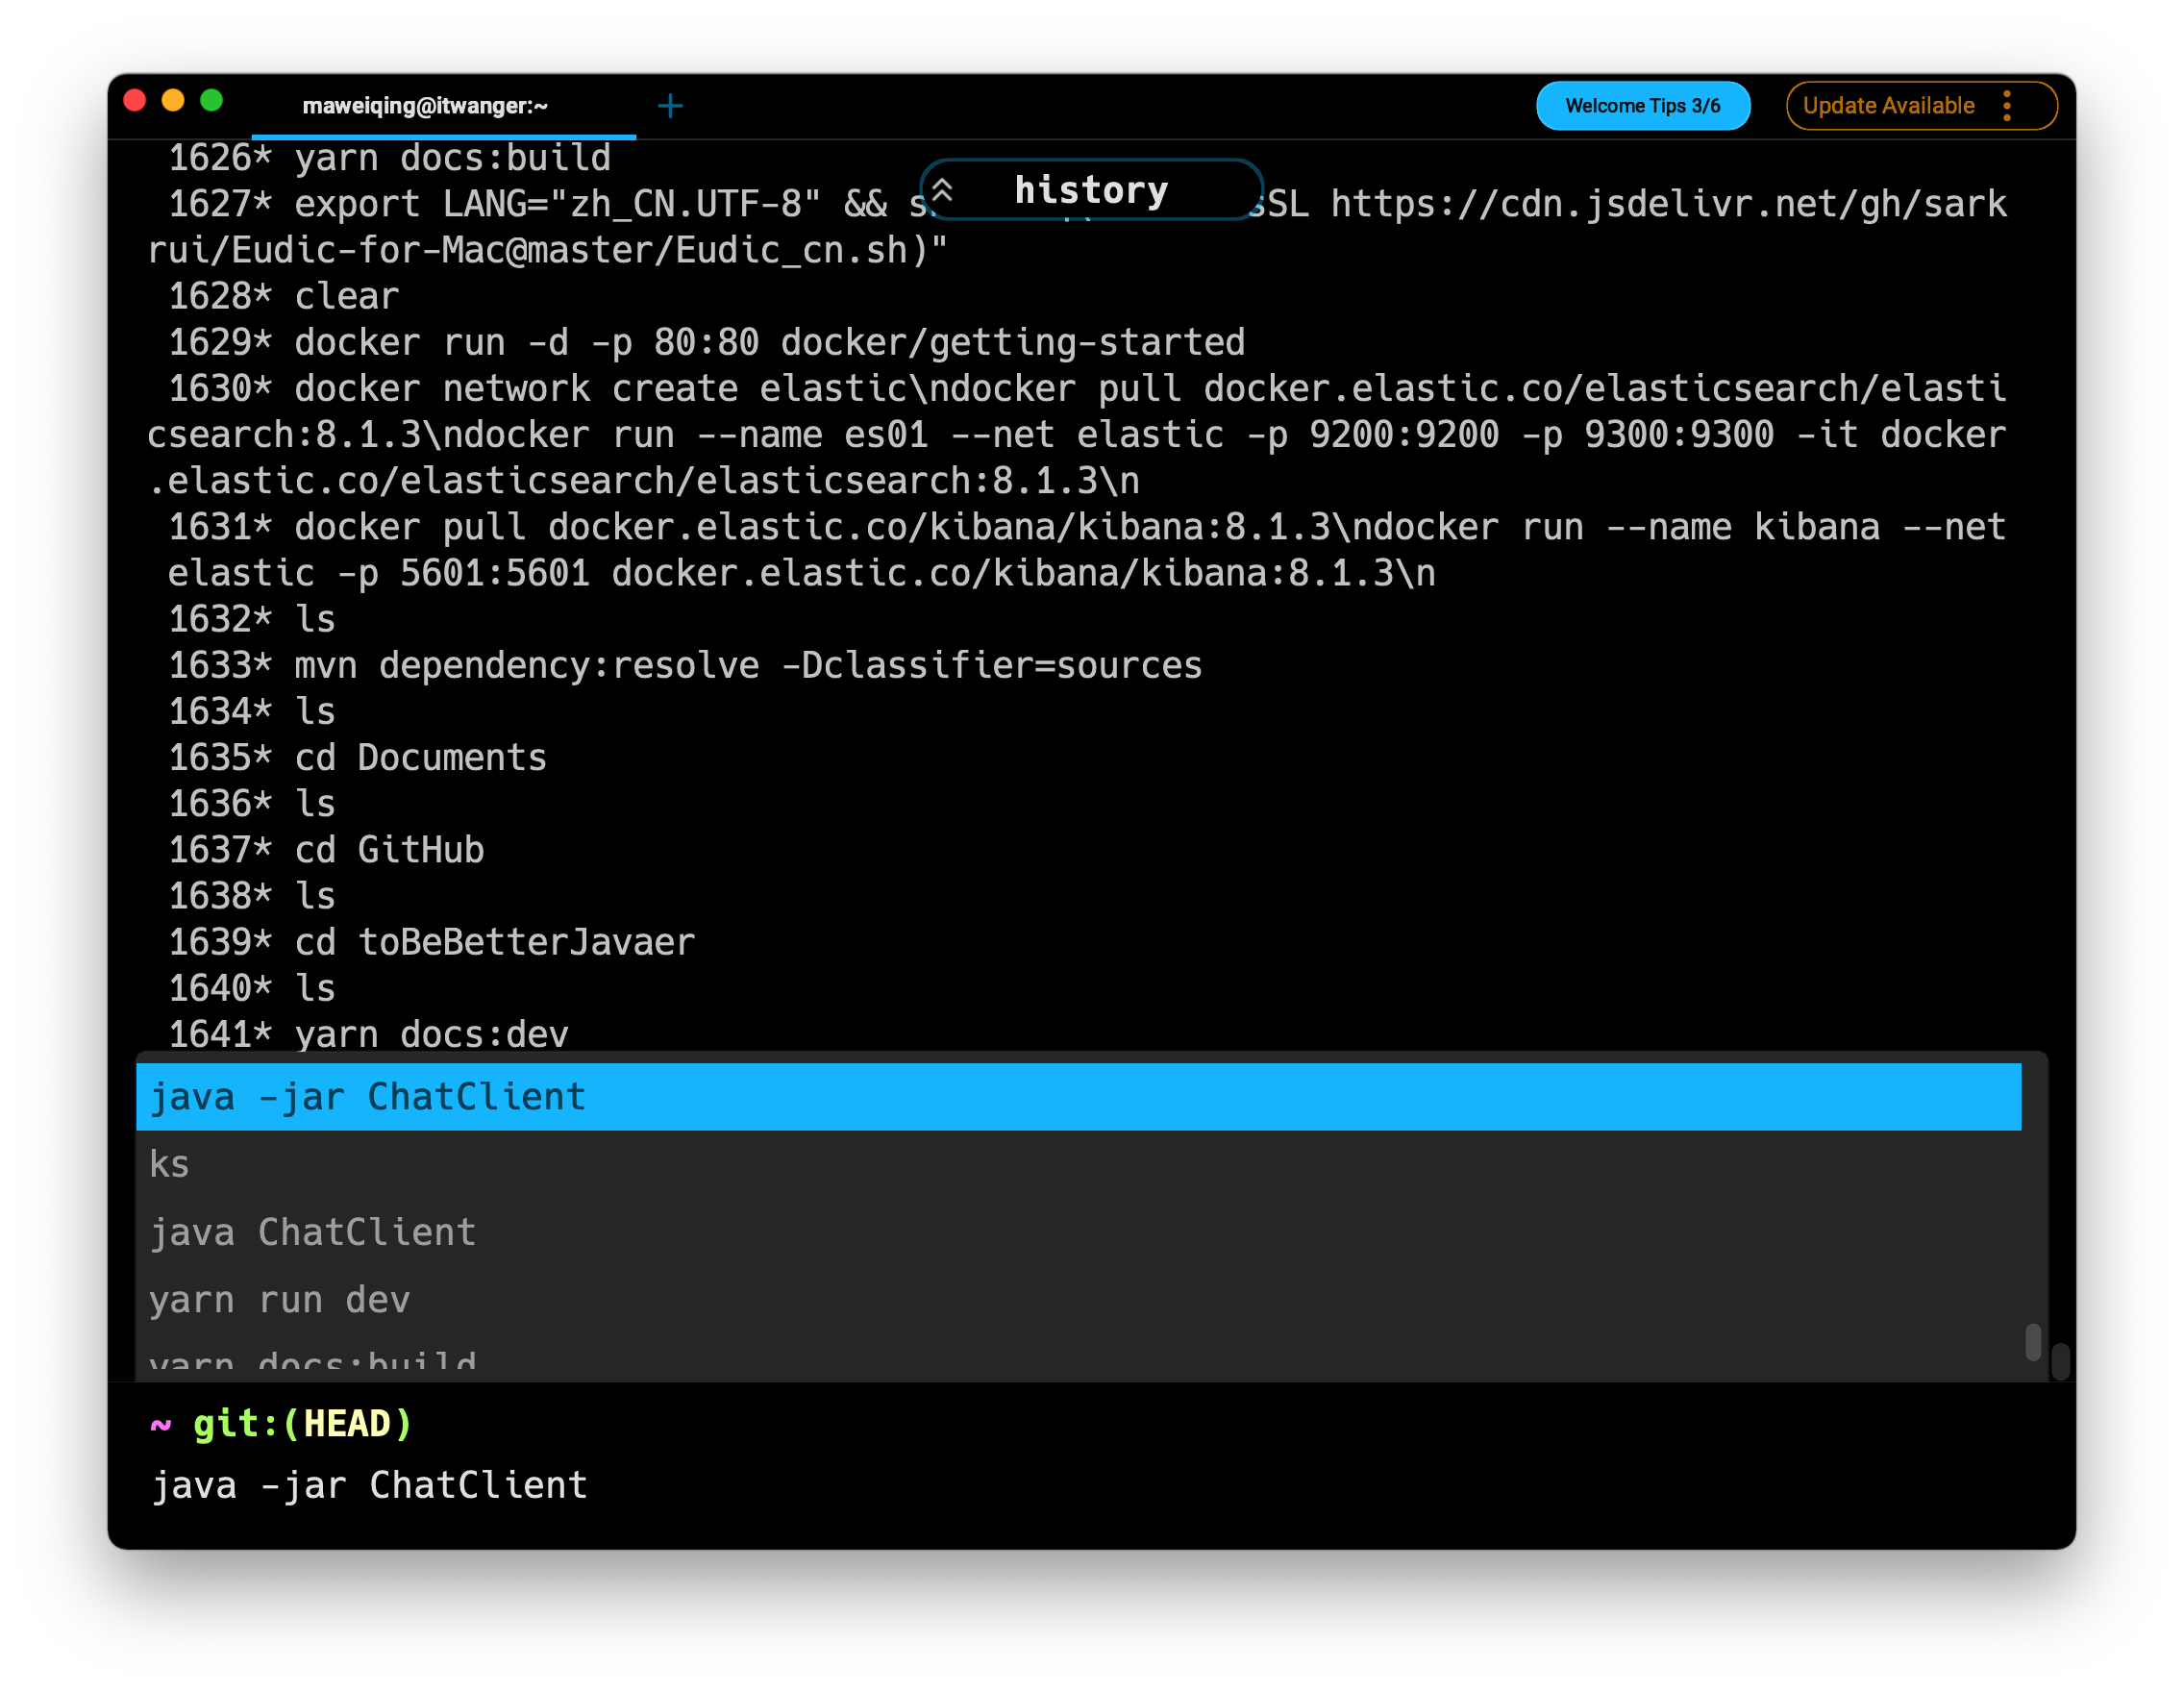Open the three-dot menu beside Update Available
The image size is (2184, 1692).
[2006, 106]
